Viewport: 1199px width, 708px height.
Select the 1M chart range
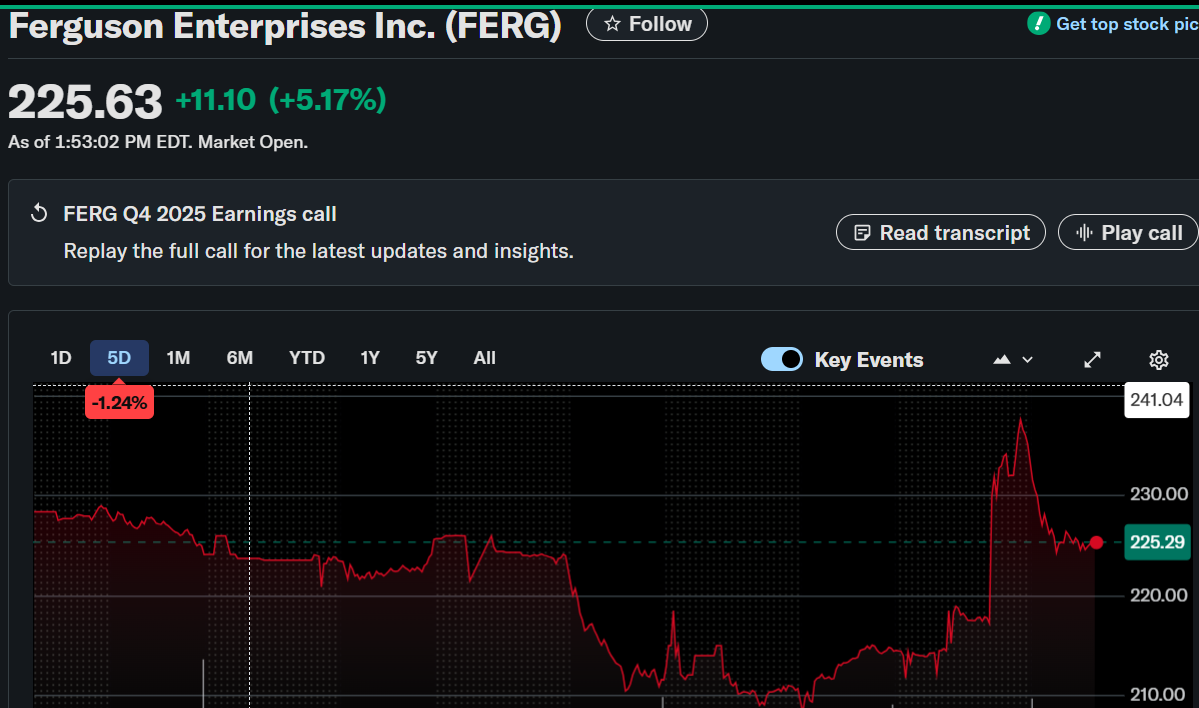point(178,358)
